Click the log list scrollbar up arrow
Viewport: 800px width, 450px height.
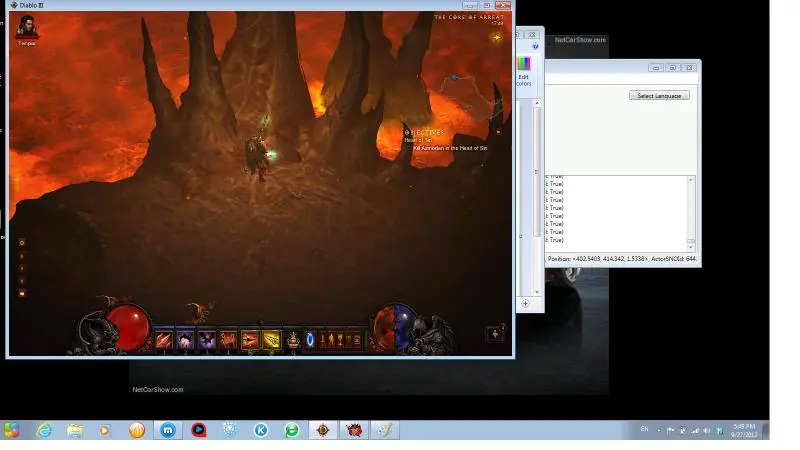tap(690, 181)
